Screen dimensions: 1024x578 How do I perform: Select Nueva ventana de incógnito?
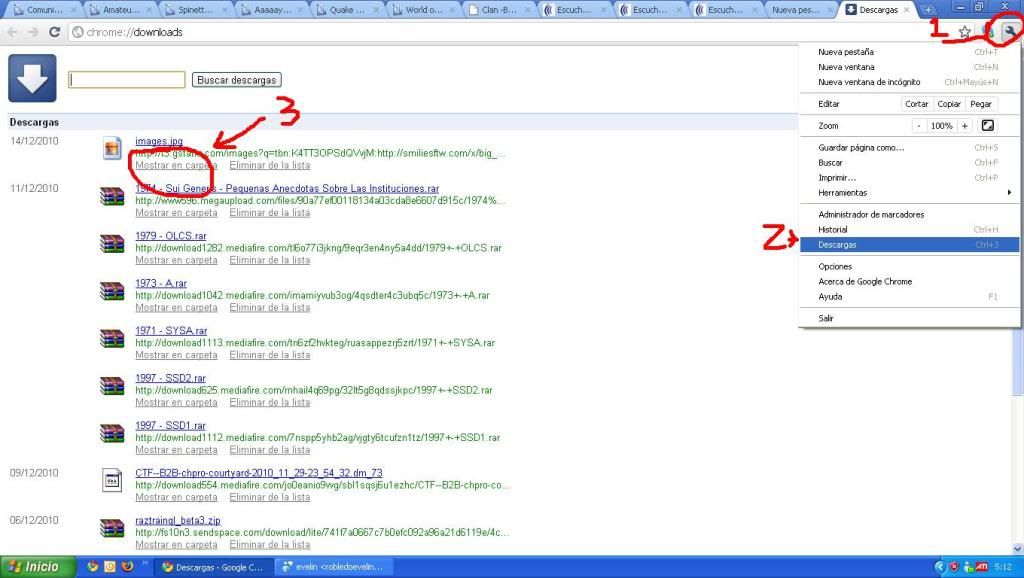click(x=908, y=82)
